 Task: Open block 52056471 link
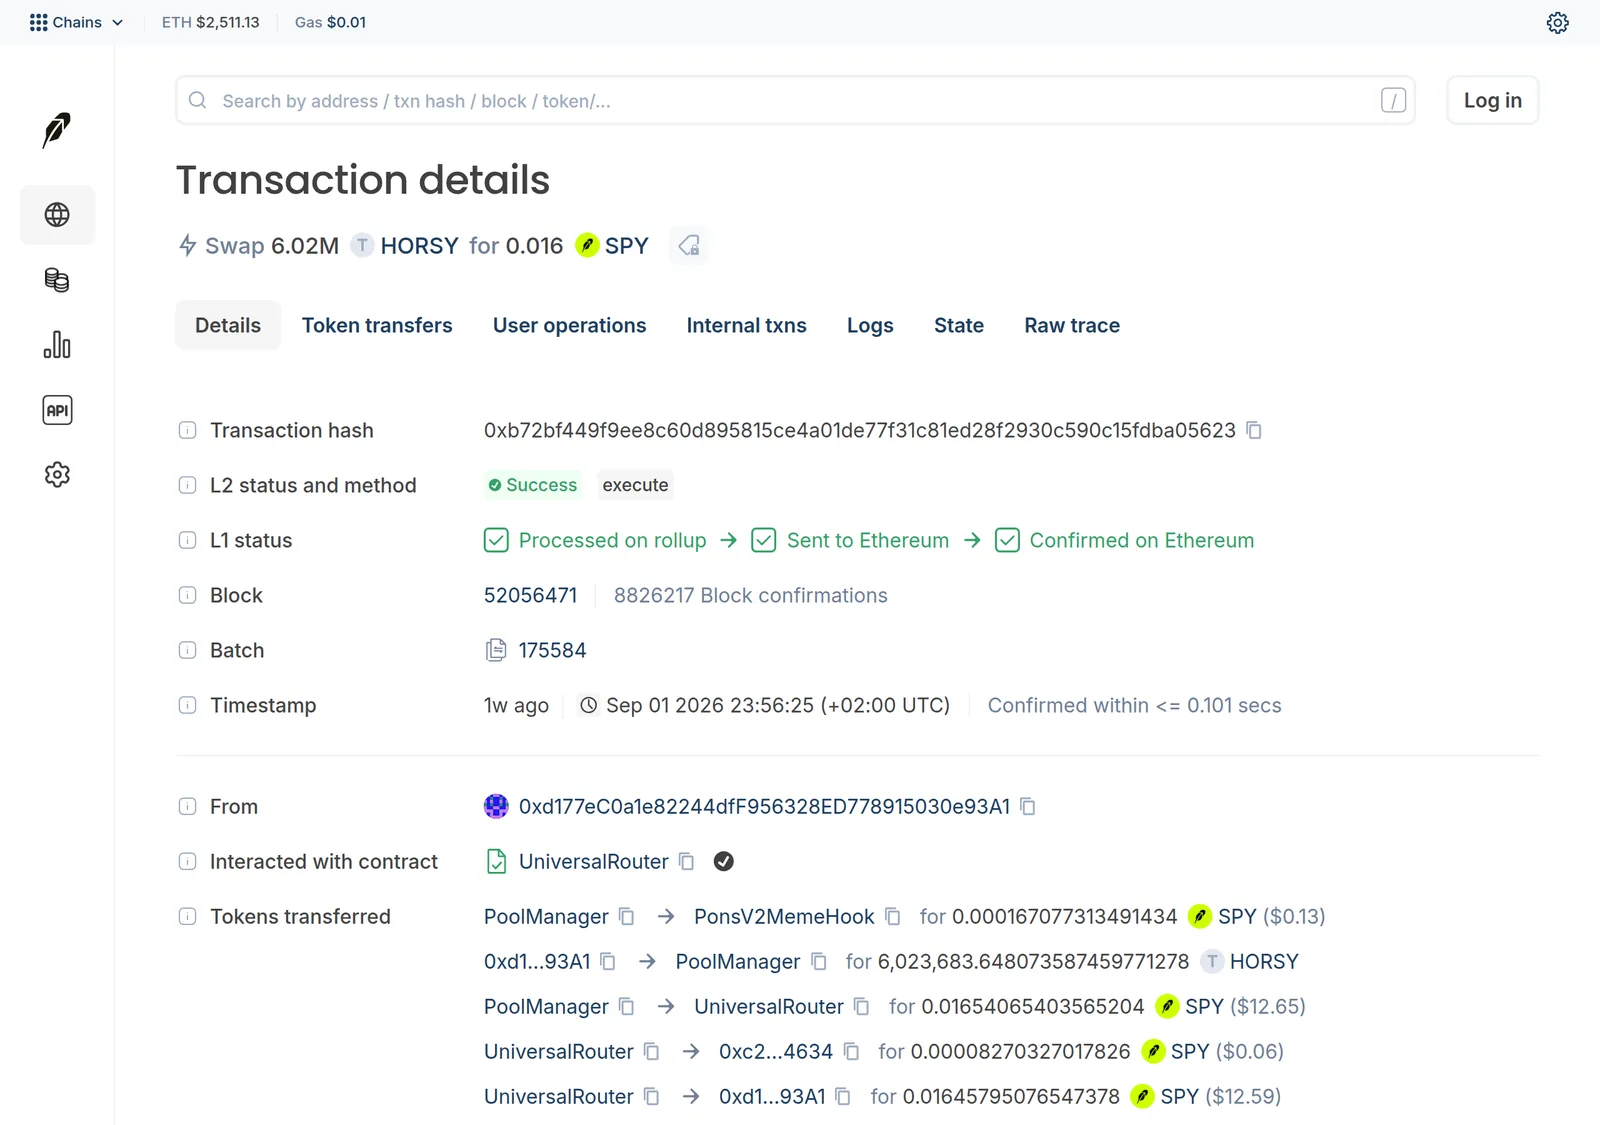(530, 595)
